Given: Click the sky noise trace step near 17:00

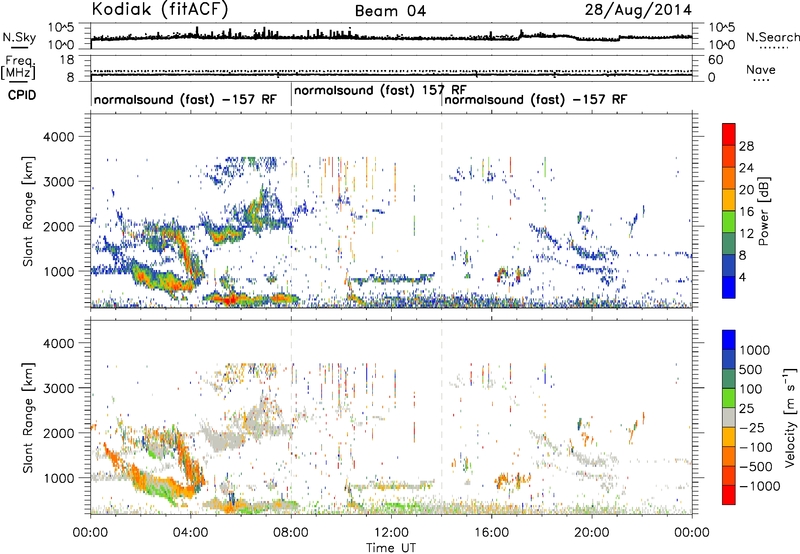Looking at the screenshot, I should [521, 34].
